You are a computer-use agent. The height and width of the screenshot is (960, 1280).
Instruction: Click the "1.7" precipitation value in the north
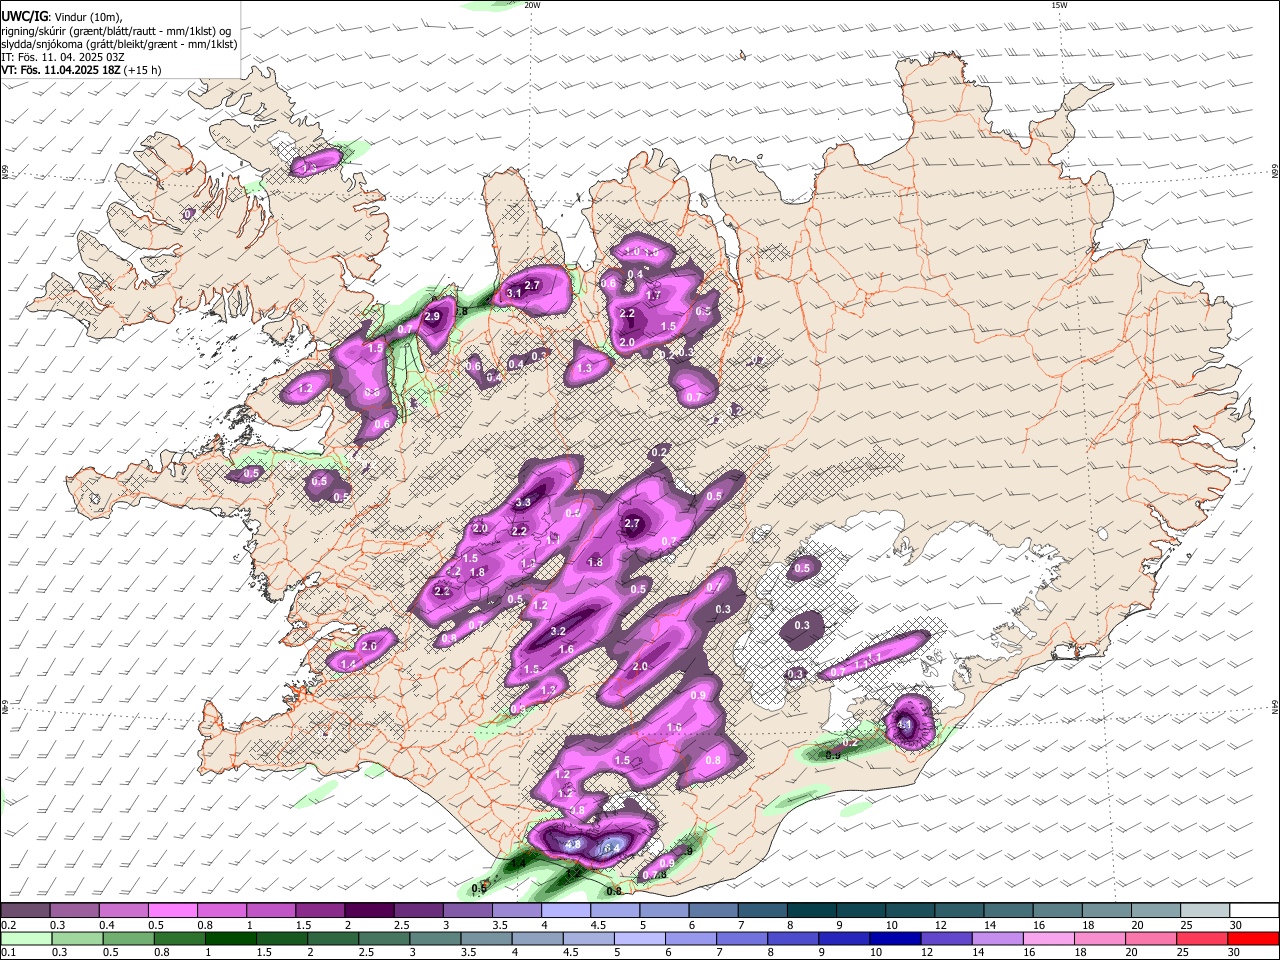[654, 296]
